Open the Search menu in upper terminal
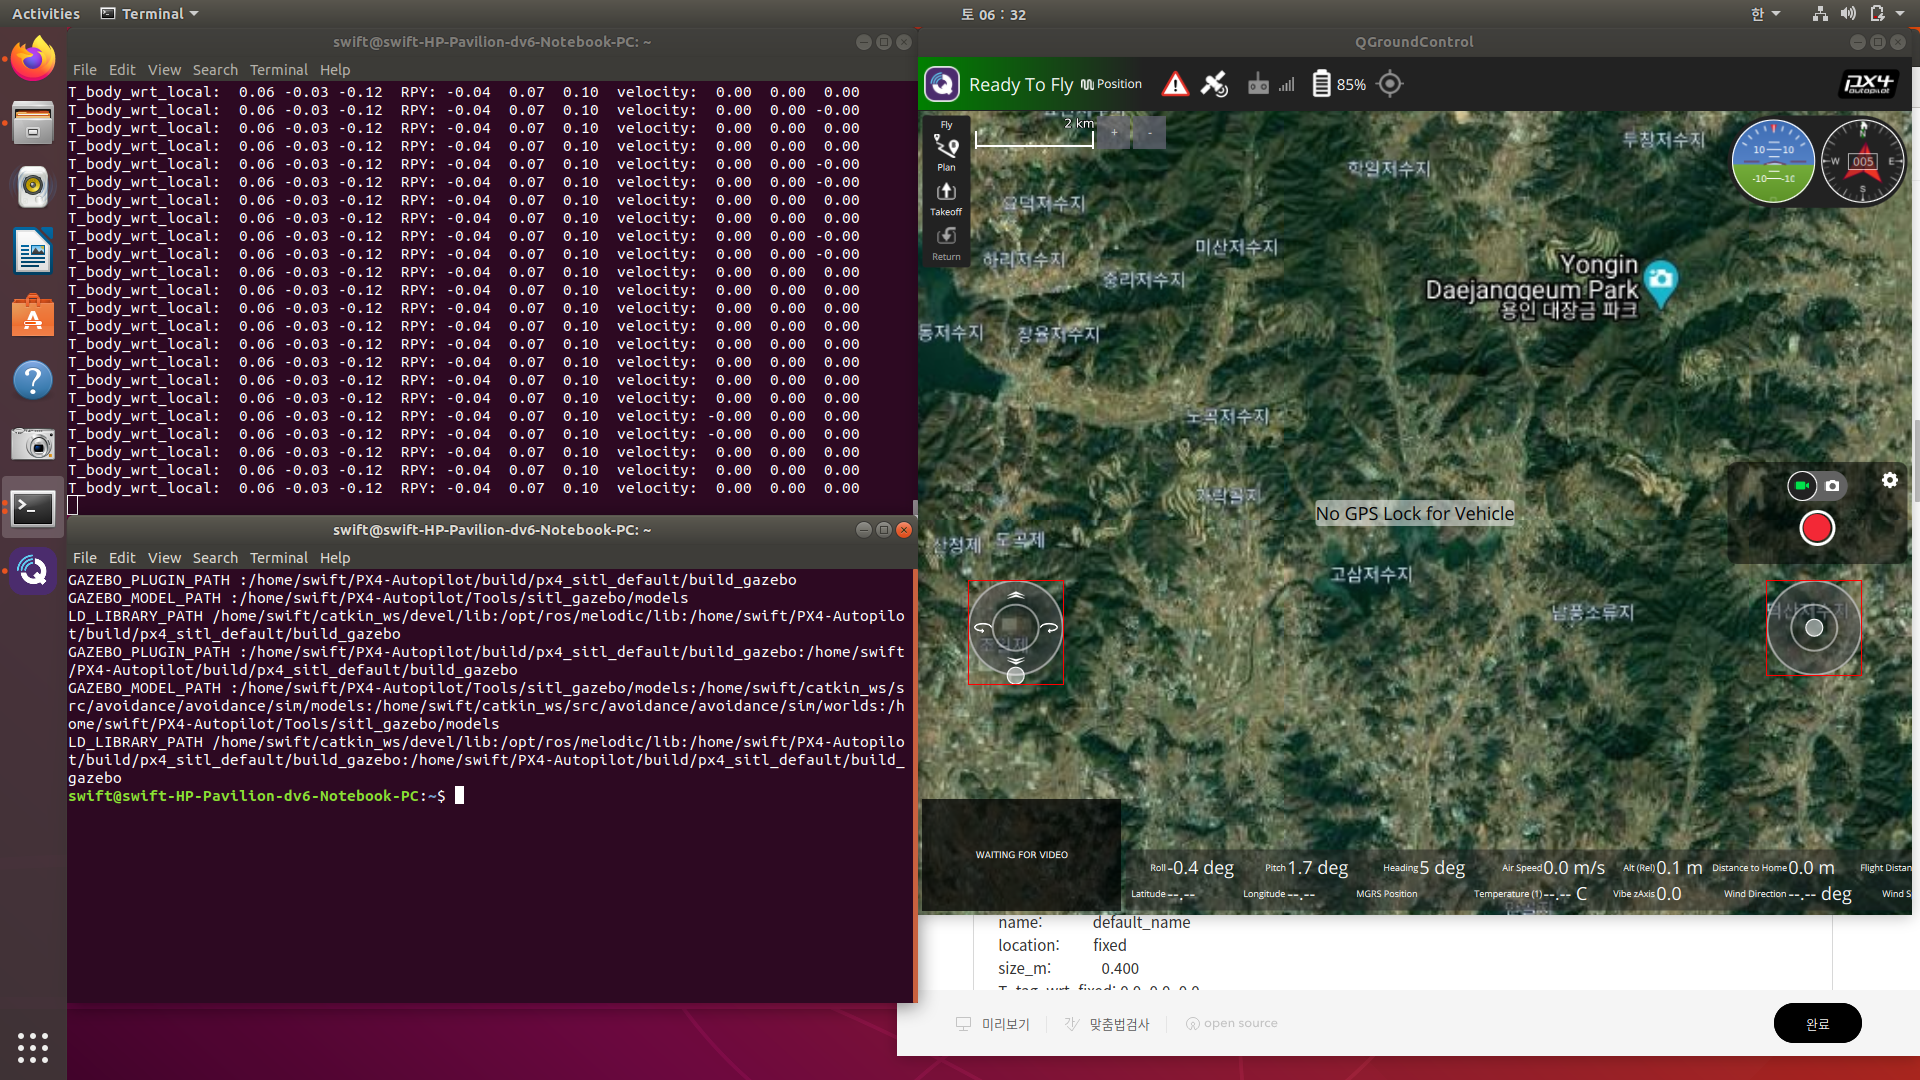This screenshot has width=1920, height=1080. [215, 70]
